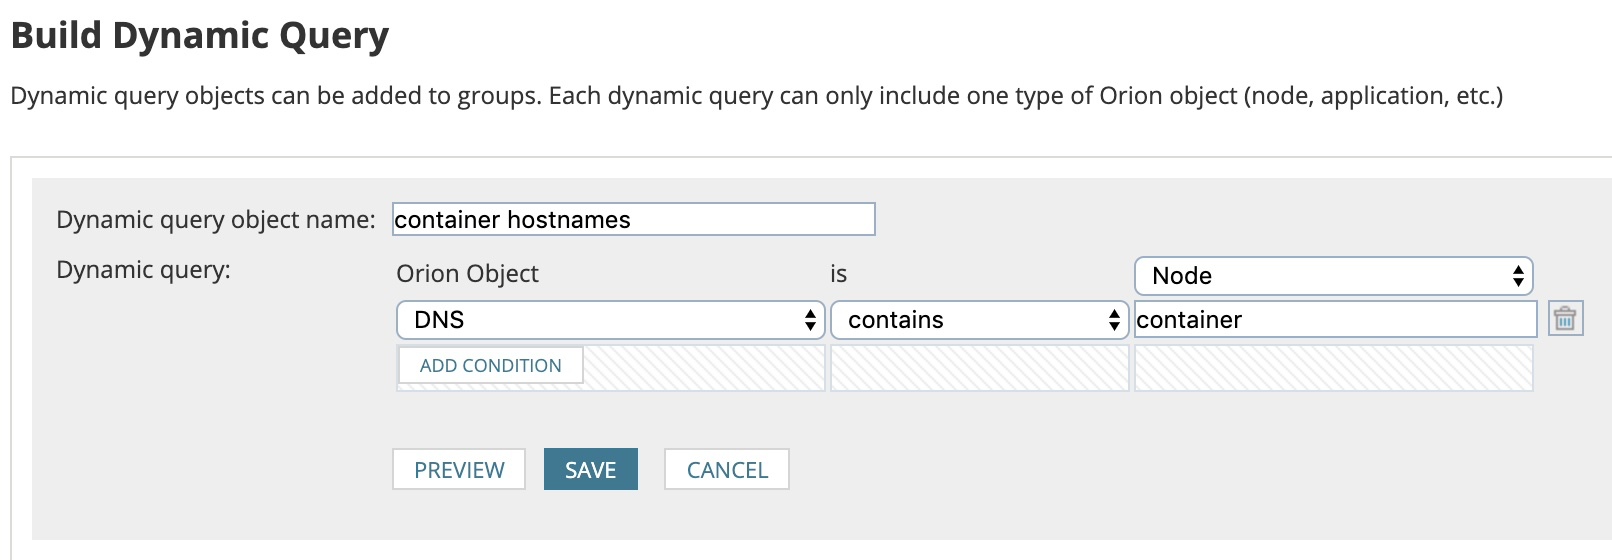Open the Node object type dropdown
The image size is (1612, 560).
pos(1333,275)
